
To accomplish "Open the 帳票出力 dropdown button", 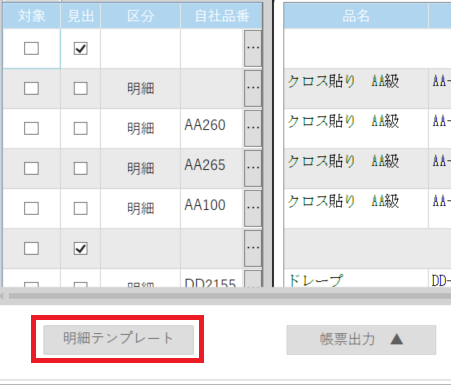I will tap(361, 340).
